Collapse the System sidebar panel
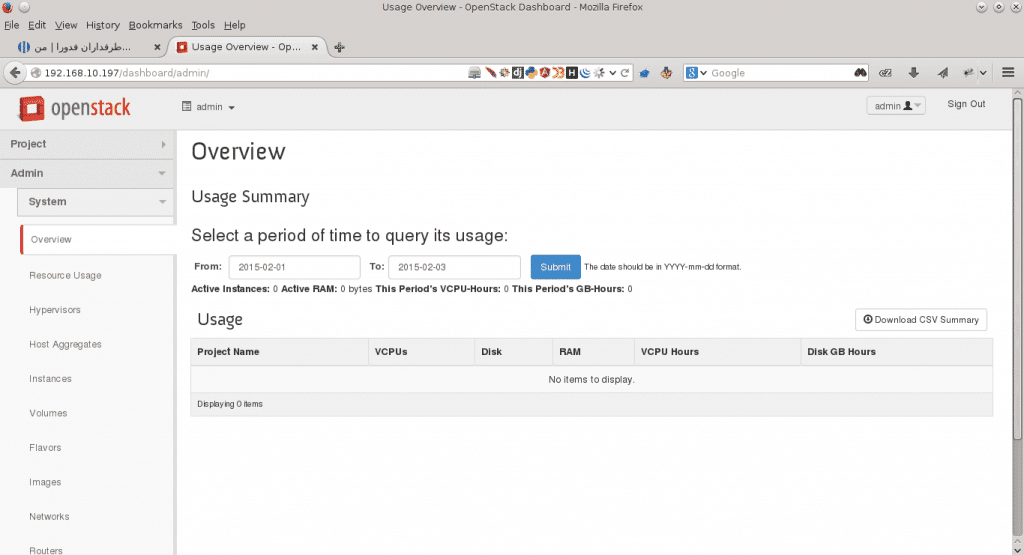This screenshot has width=1024, height=555. click(x=97, y=202)
